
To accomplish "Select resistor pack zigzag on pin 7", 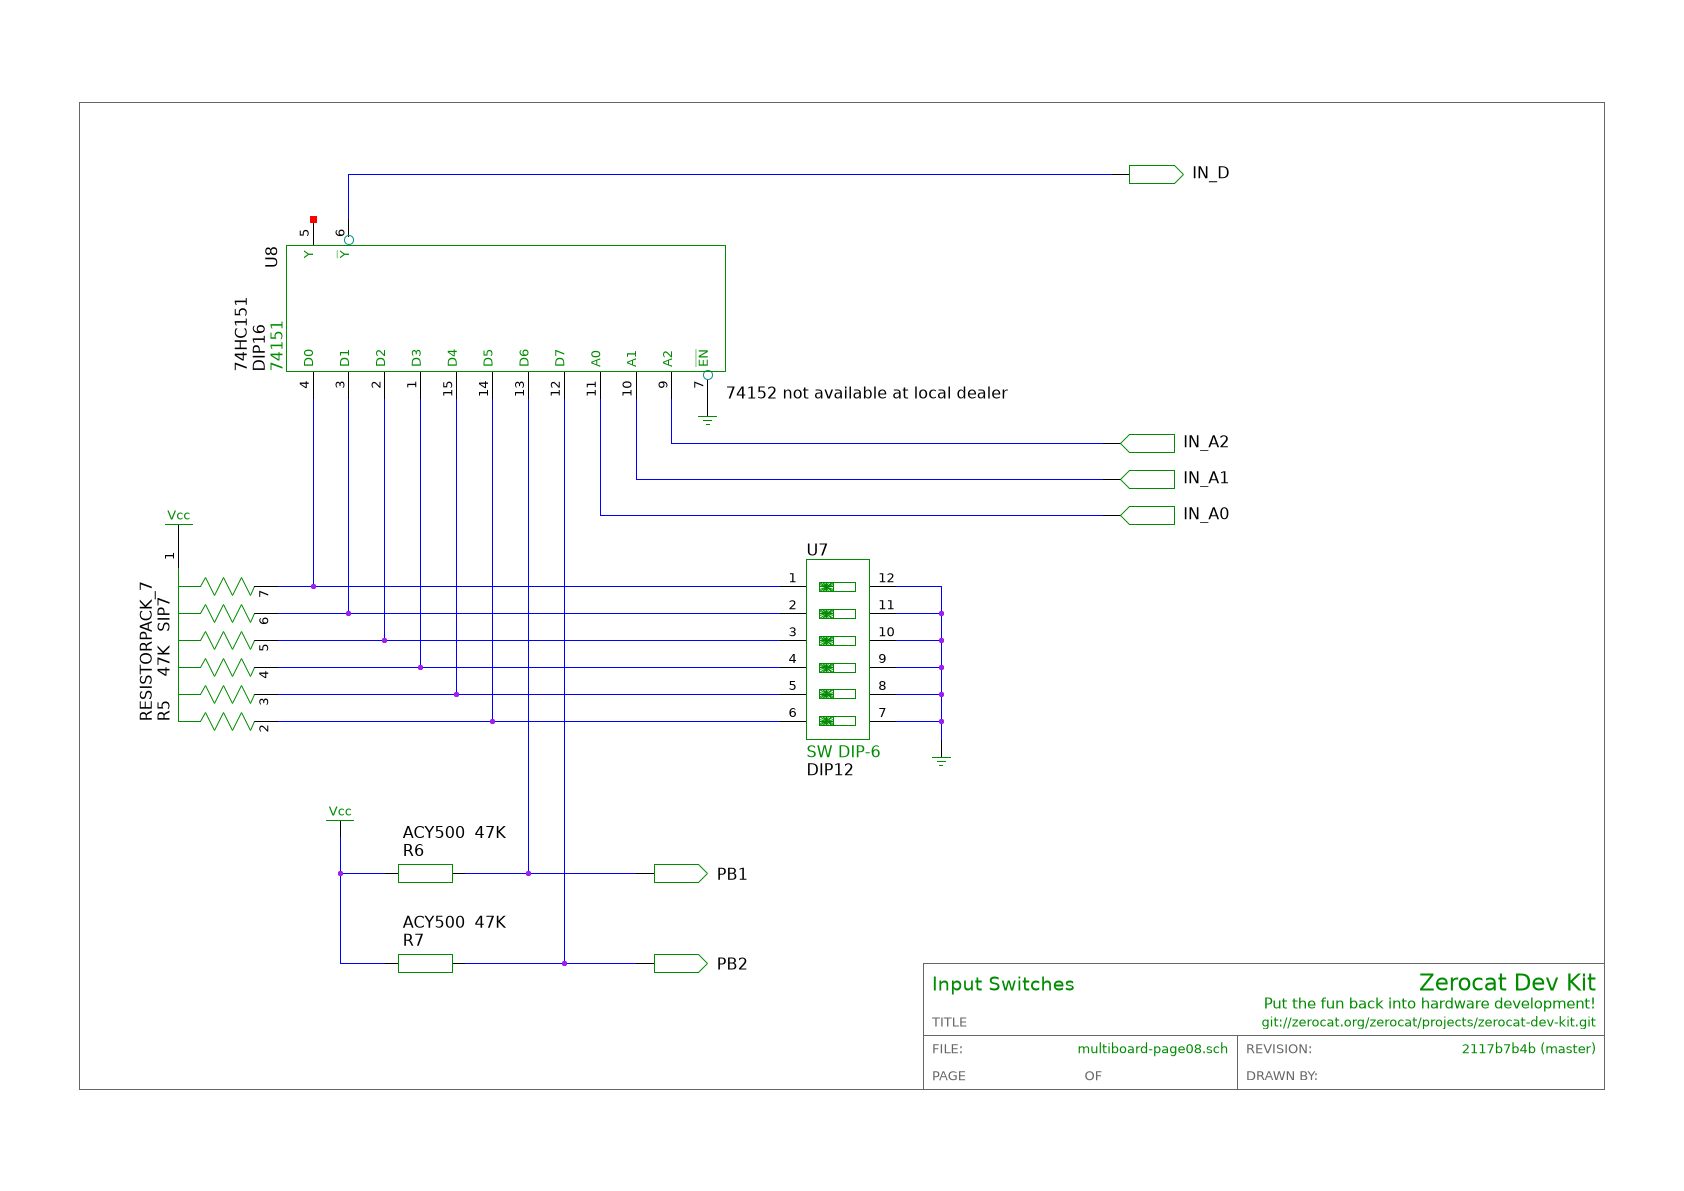I will click(227, 586).
